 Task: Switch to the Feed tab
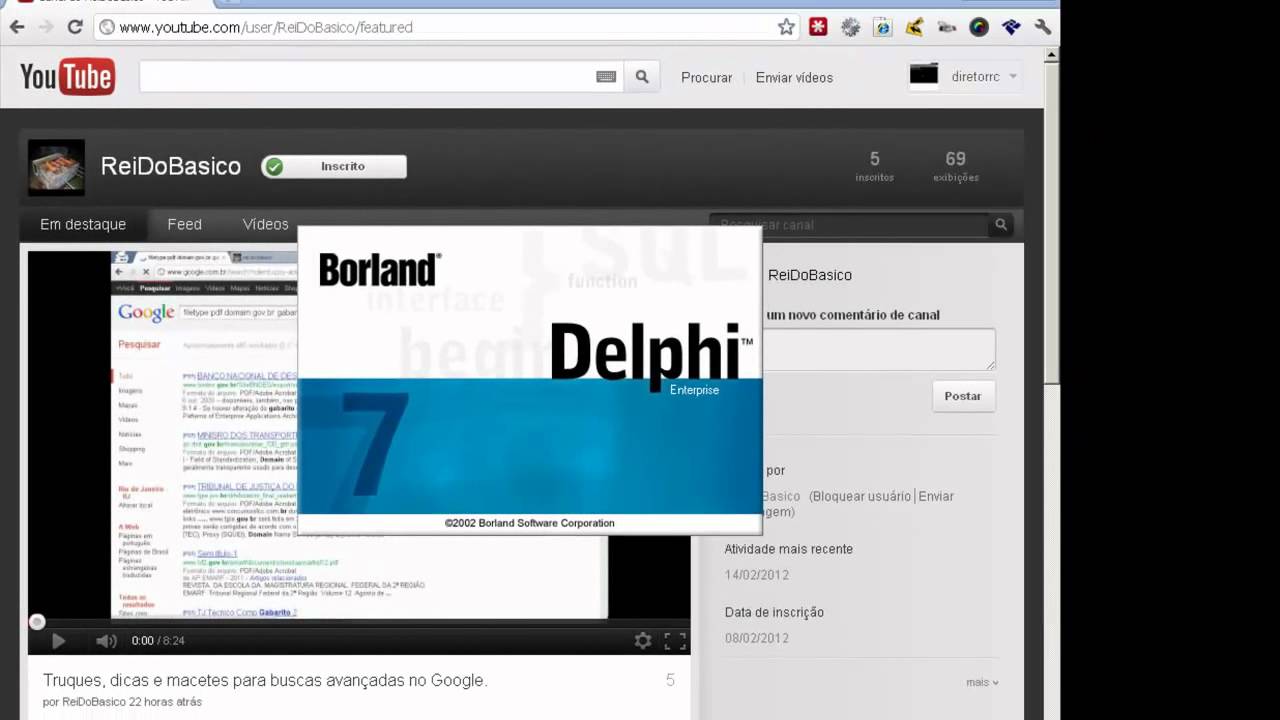[x=184, y=224]
